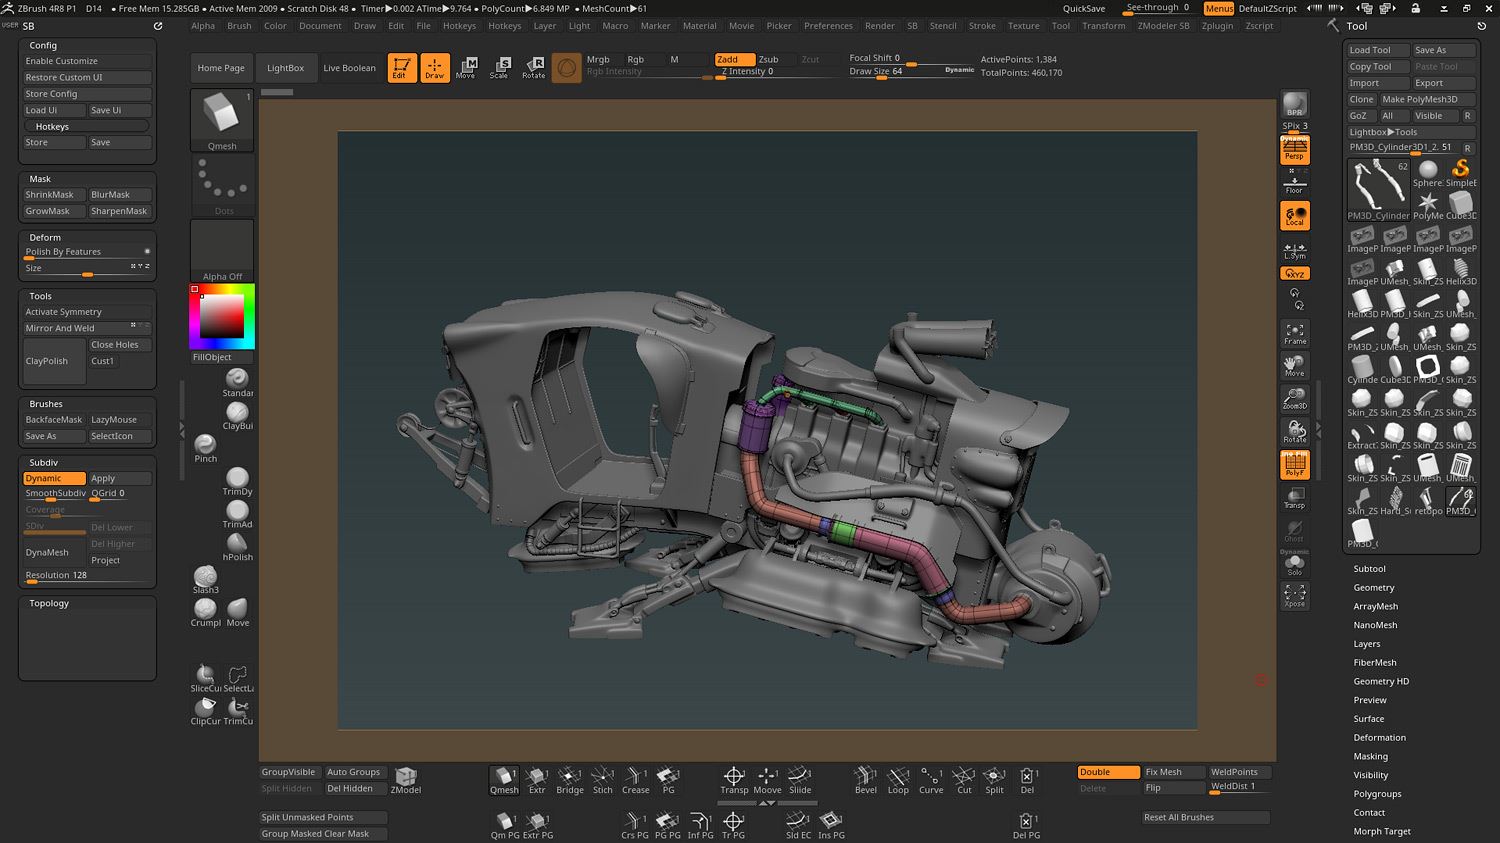Screen dimensions: 1500x843
Task: Enable Local symmetry on the right shelf
Action: click(1294, 215)
